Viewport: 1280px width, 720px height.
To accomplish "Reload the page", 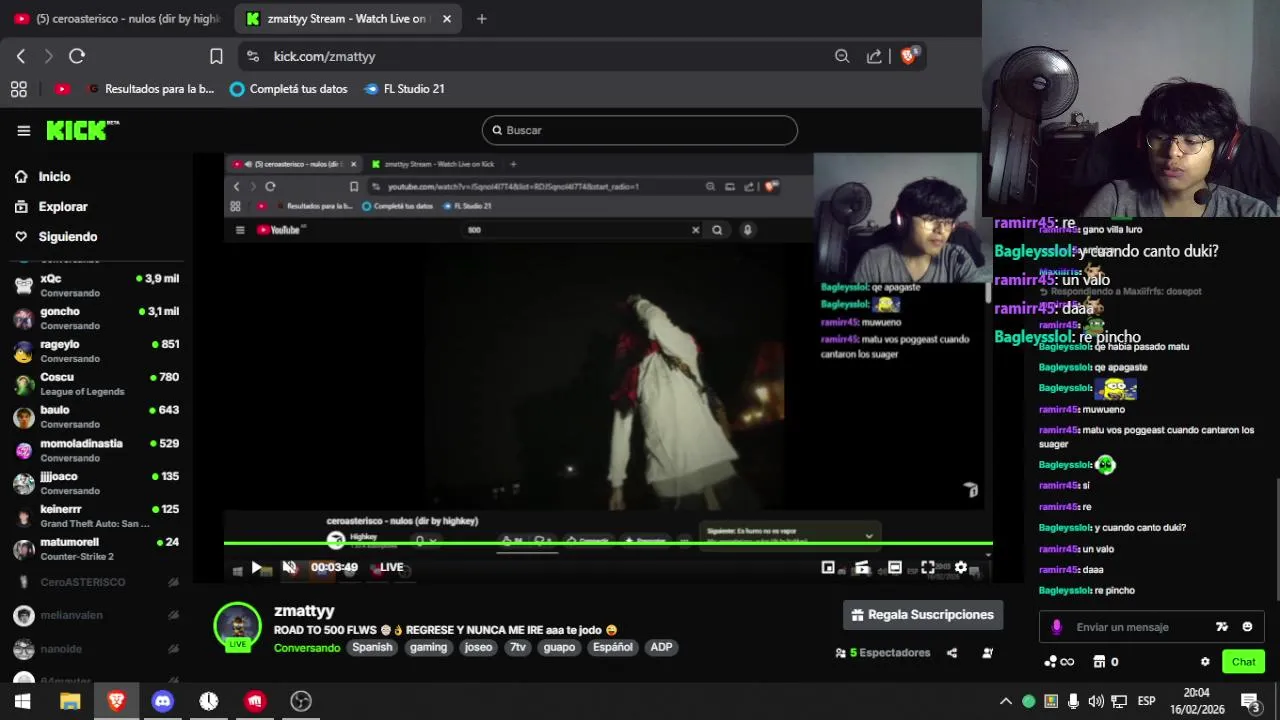I will click(x=77, y=57).
